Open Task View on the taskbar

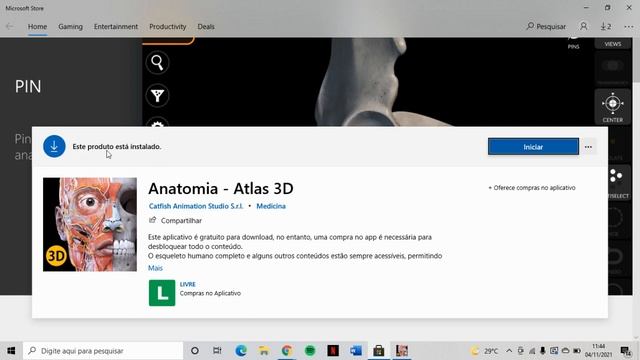217,351
